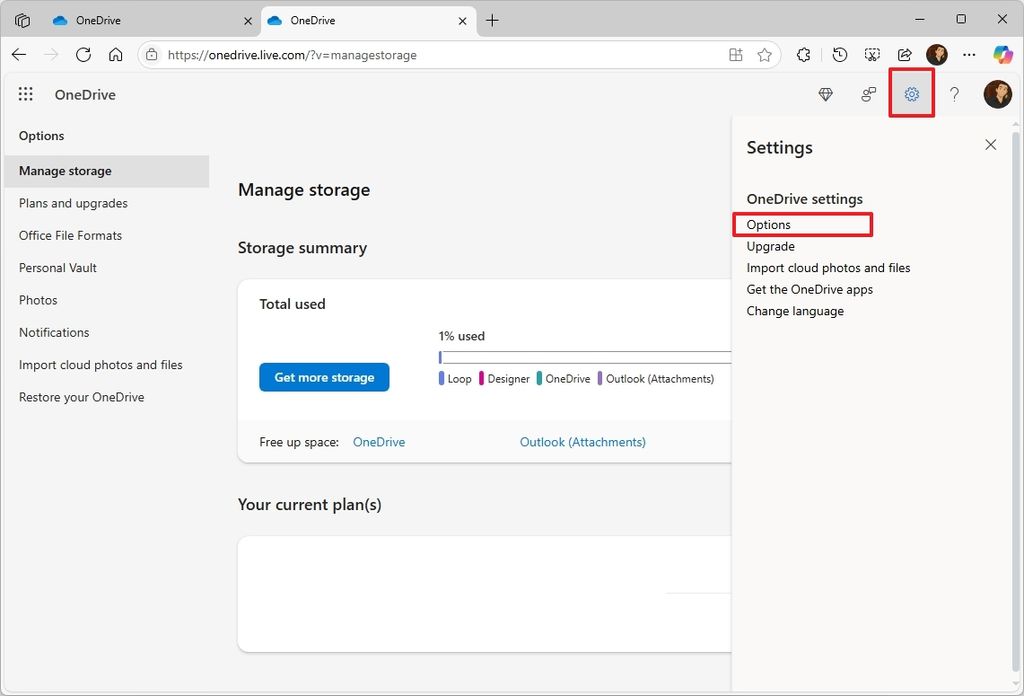
Task: Go to browser home page icon
Action: (x=116, y=55)
